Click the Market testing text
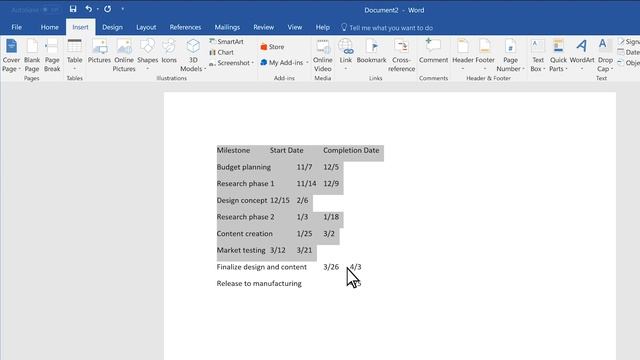This screenshot has width=640, height=360. (241, 250)
